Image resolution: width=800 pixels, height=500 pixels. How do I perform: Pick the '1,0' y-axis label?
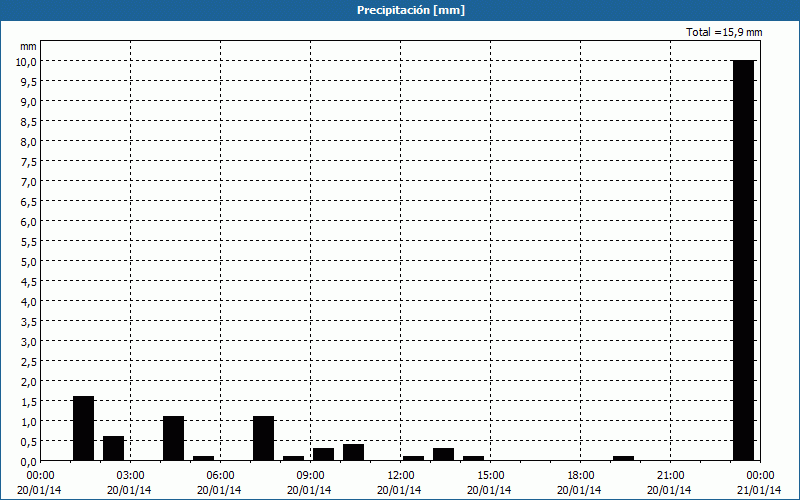[29, 421]
